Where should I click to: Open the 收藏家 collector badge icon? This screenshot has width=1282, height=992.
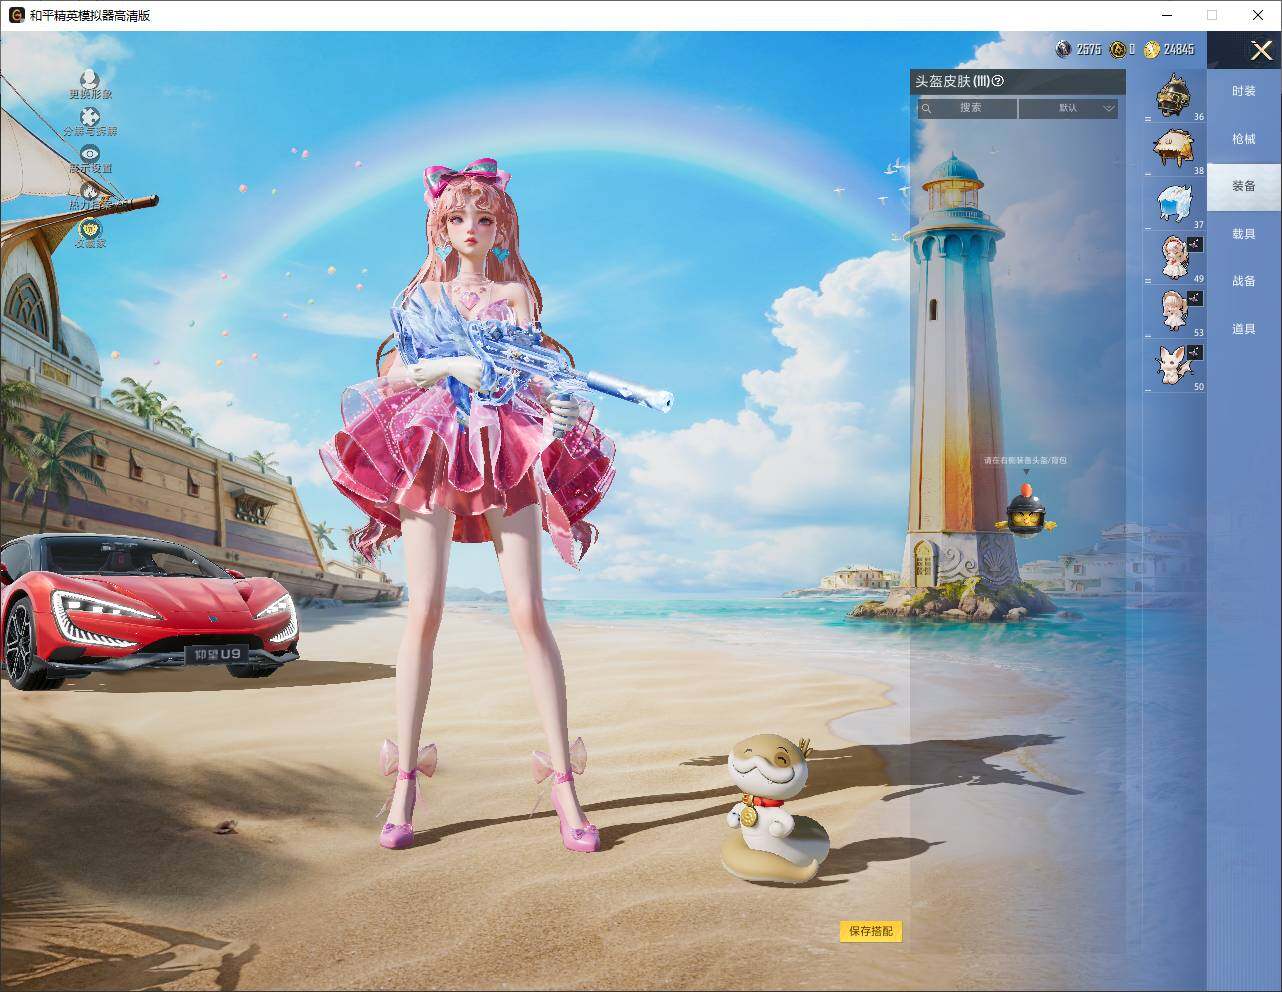tap(90, 228)
